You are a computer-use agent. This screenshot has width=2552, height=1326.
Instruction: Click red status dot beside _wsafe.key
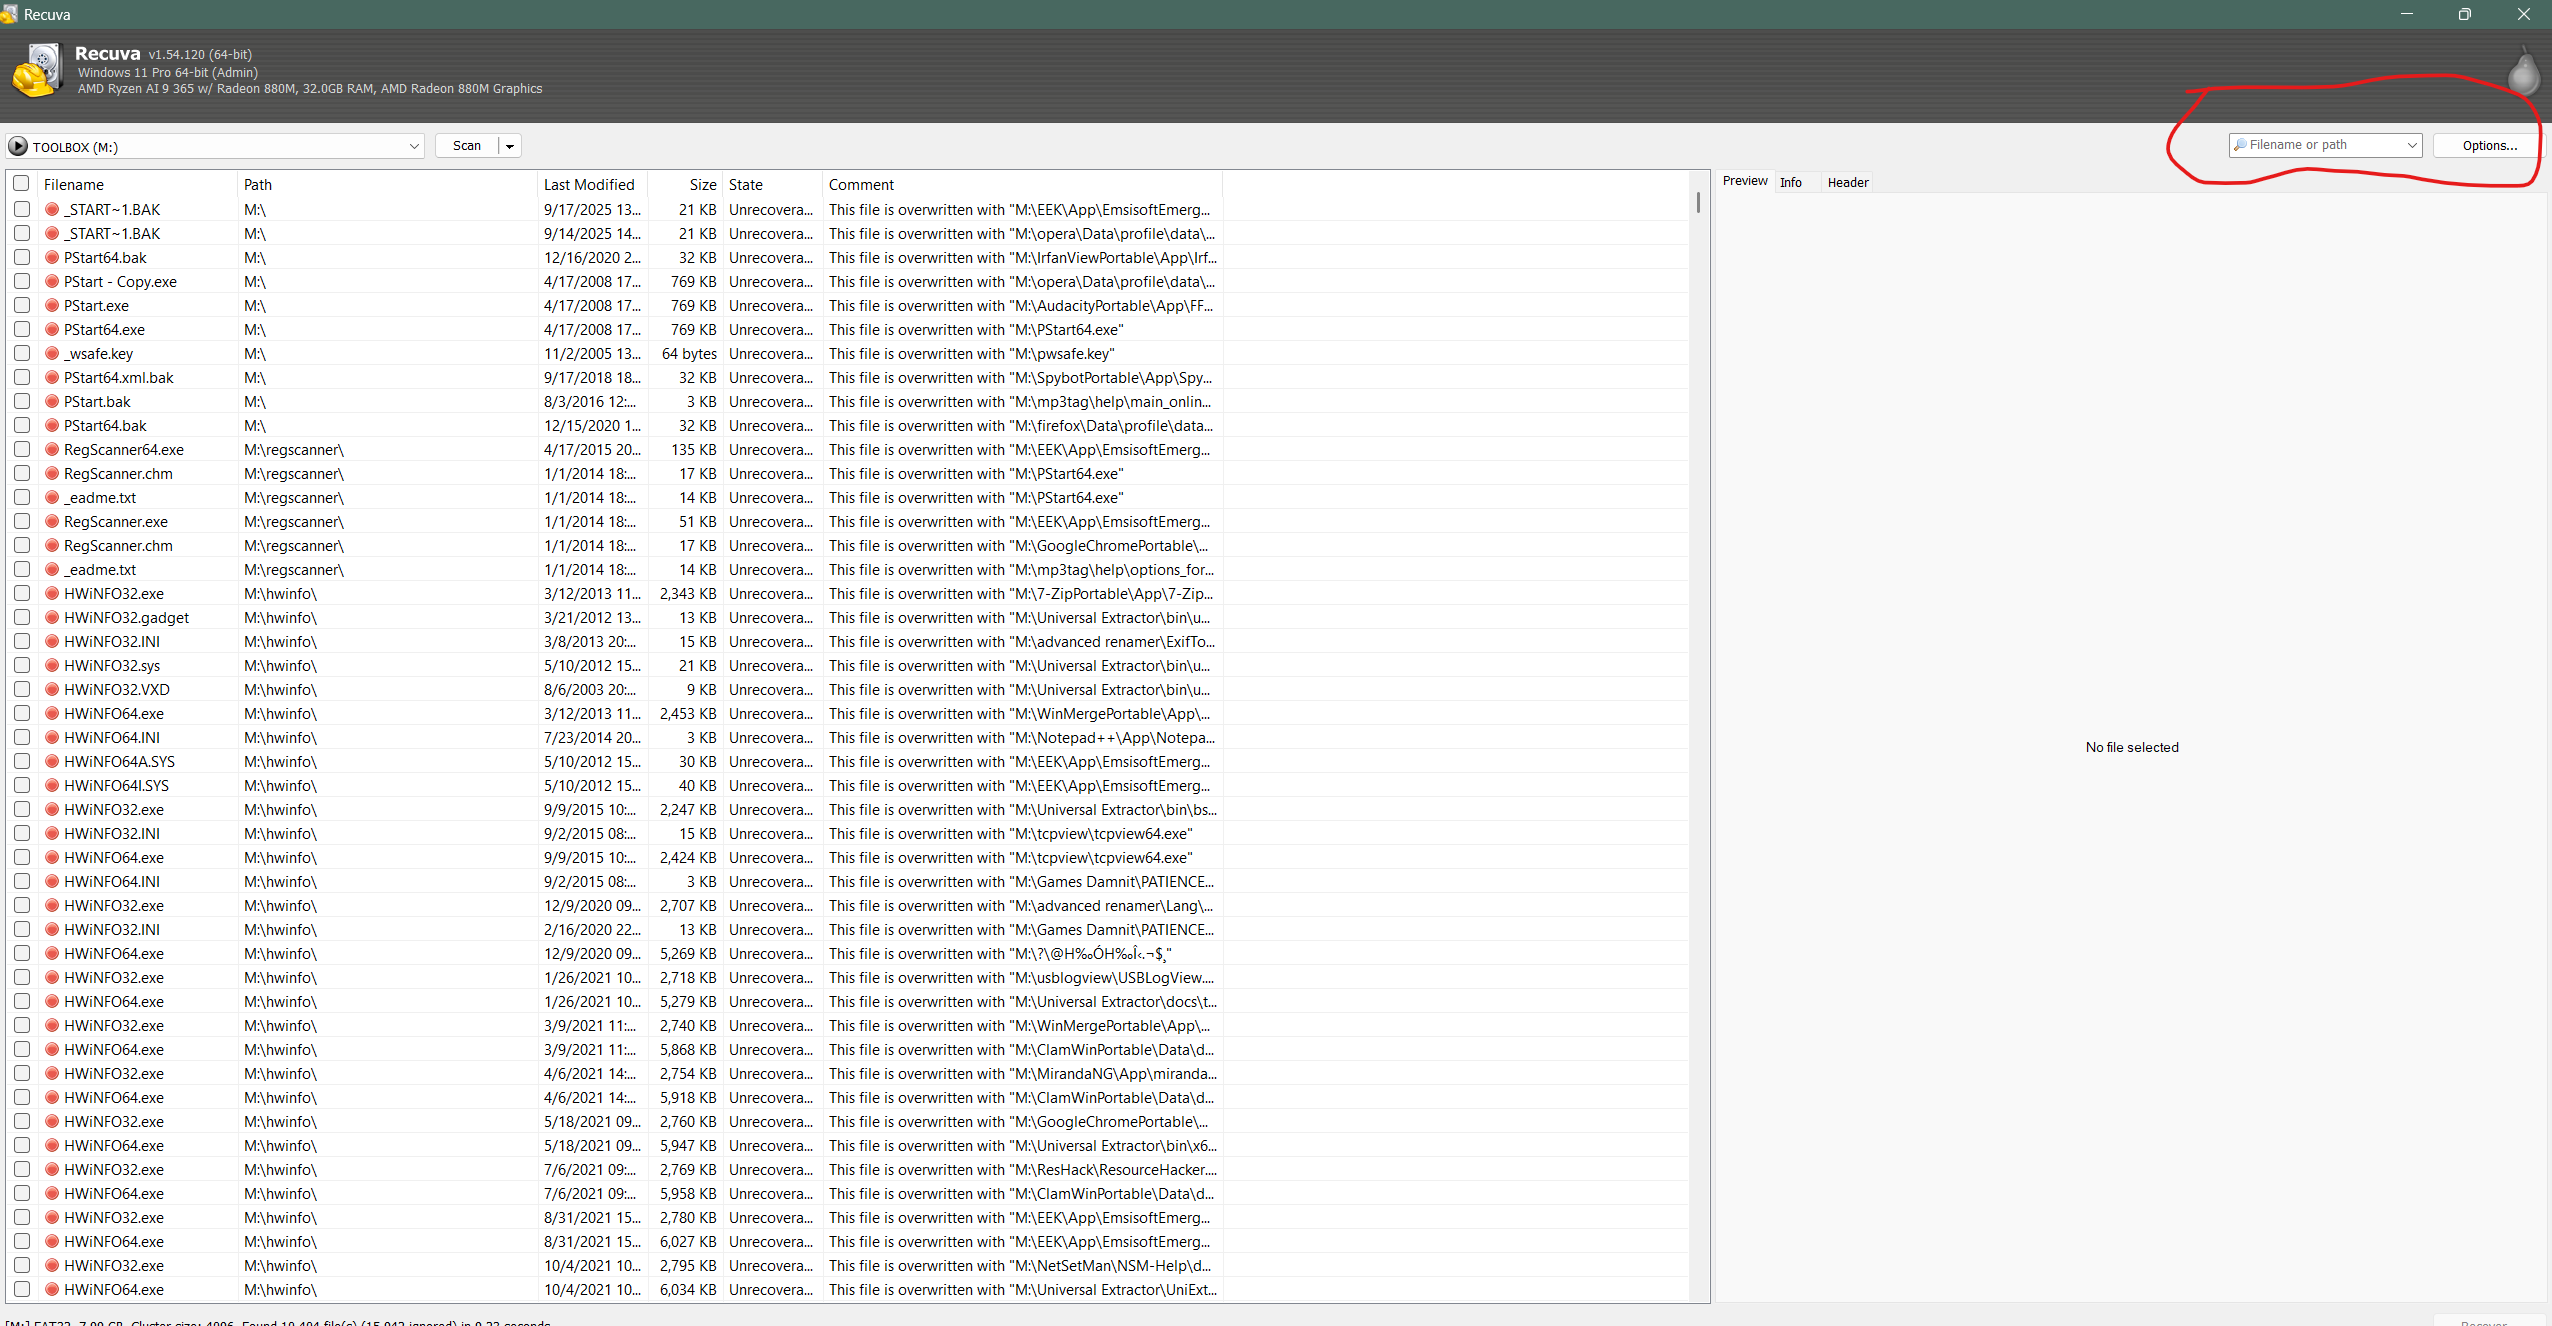(52, 354)
